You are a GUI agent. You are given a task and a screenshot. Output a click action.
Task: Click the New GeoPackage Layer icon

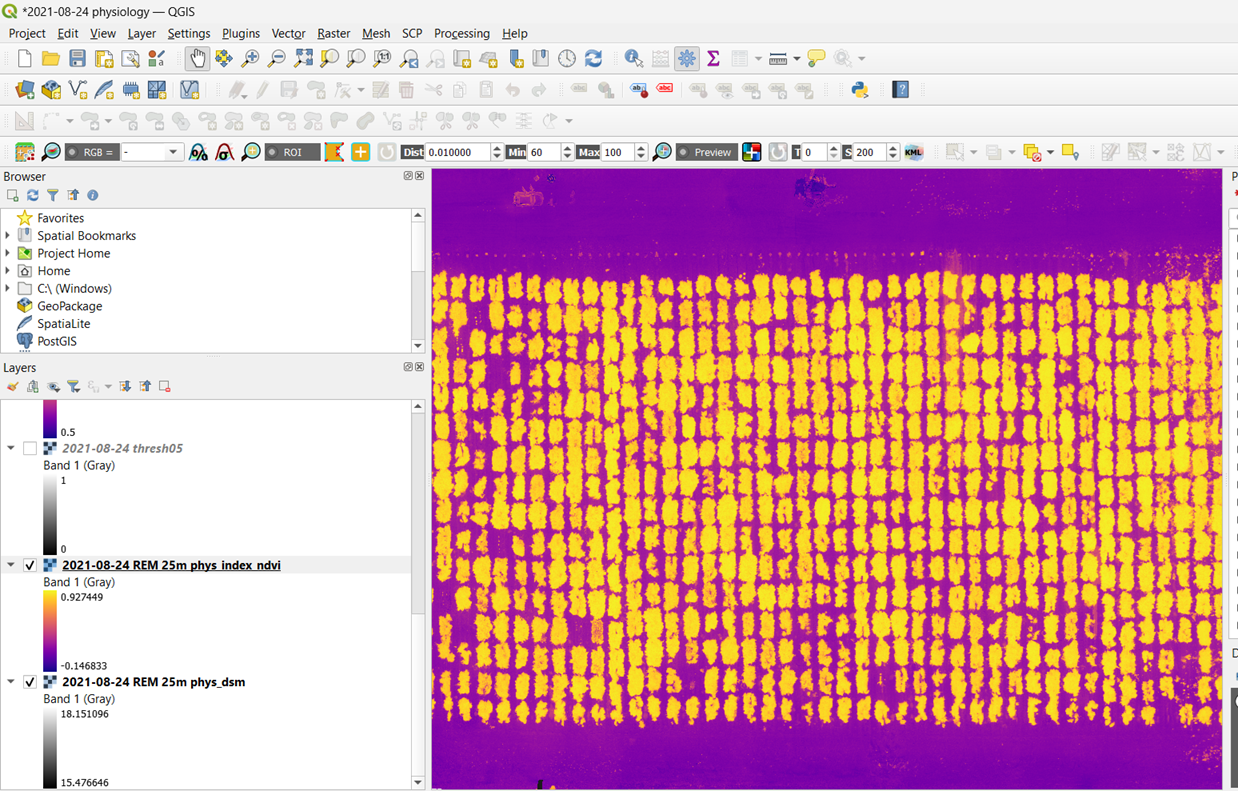click(51, 90)
